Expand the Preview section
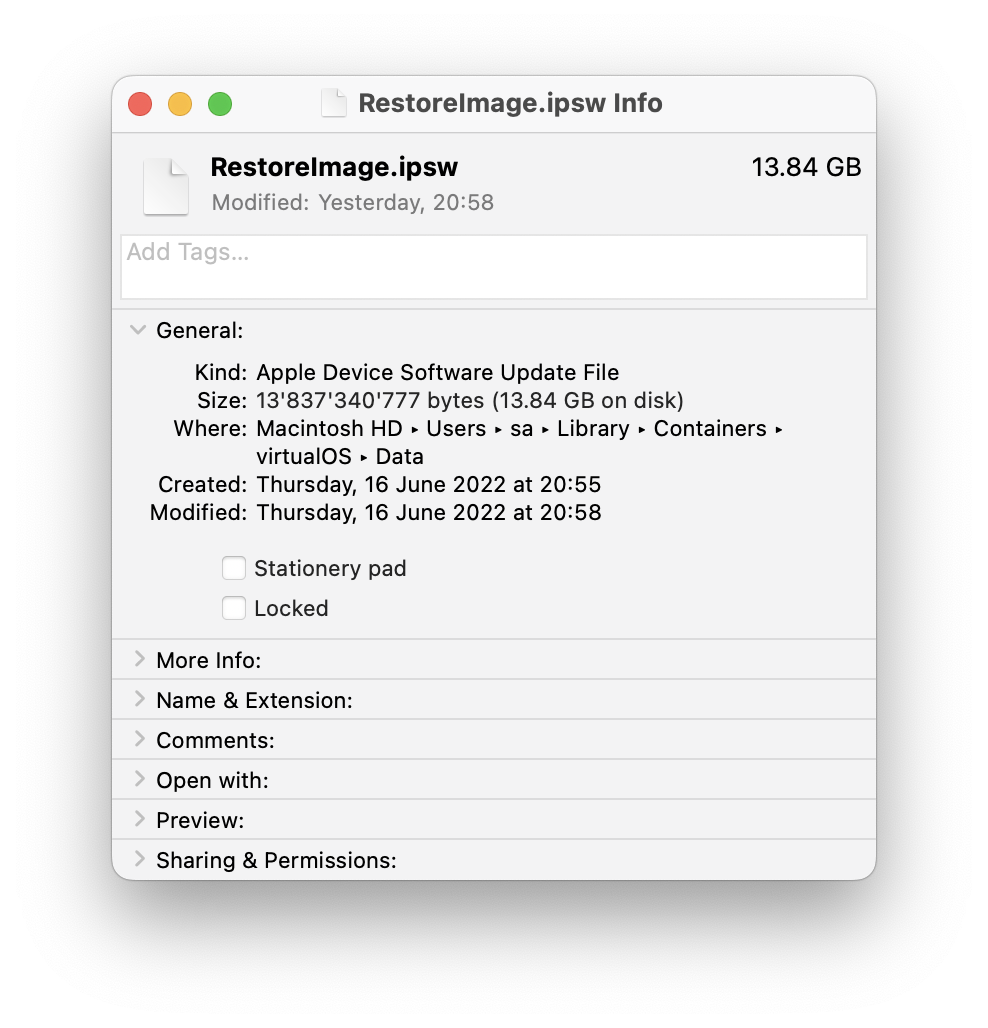Viewport: 988px width, 1028px height. tap(139, 820)
